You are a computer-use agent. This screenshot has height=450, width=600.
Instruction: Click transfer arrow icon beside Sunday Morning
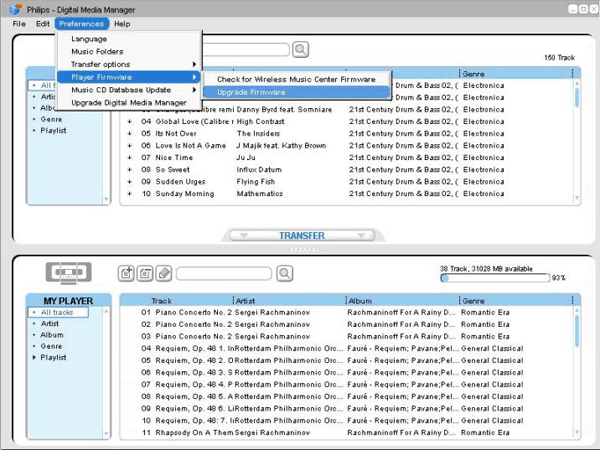[130, 194]
